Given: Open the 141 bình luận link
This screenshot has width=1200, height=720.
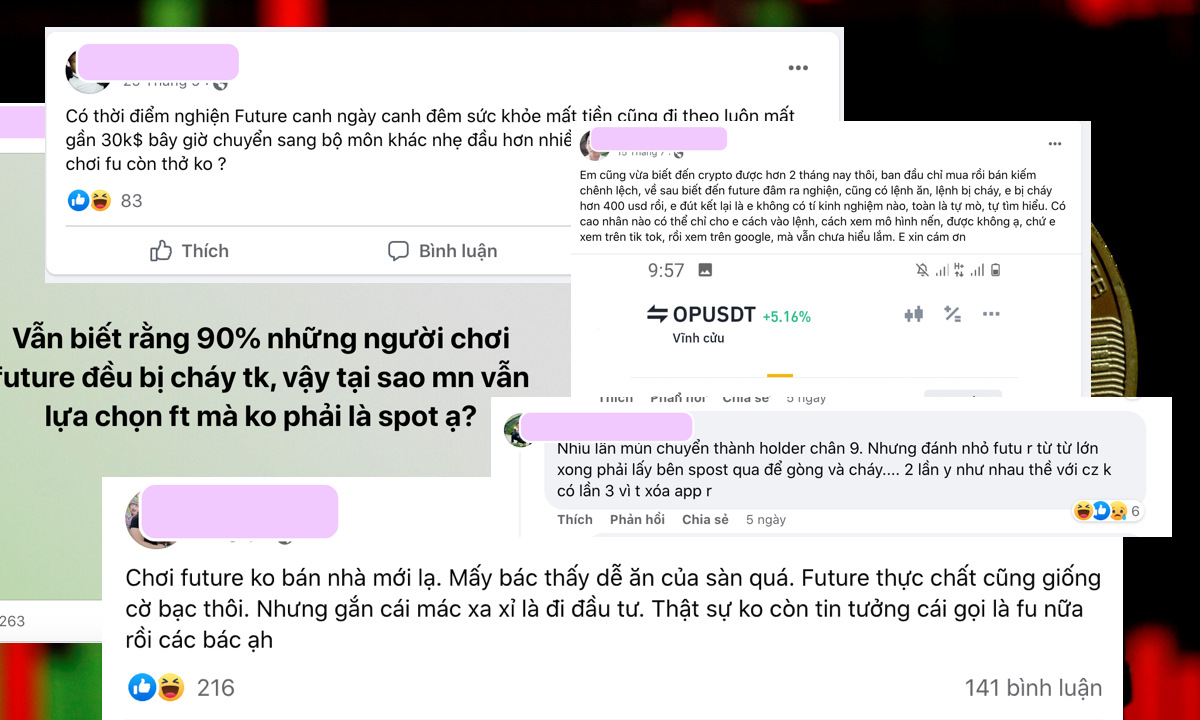Looking at the screenshot, I should (1033, 688).
